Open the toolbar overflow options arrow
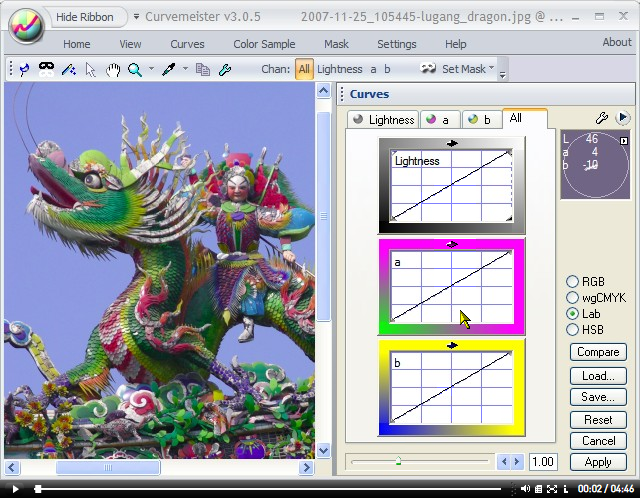 (x=502, y=75)
